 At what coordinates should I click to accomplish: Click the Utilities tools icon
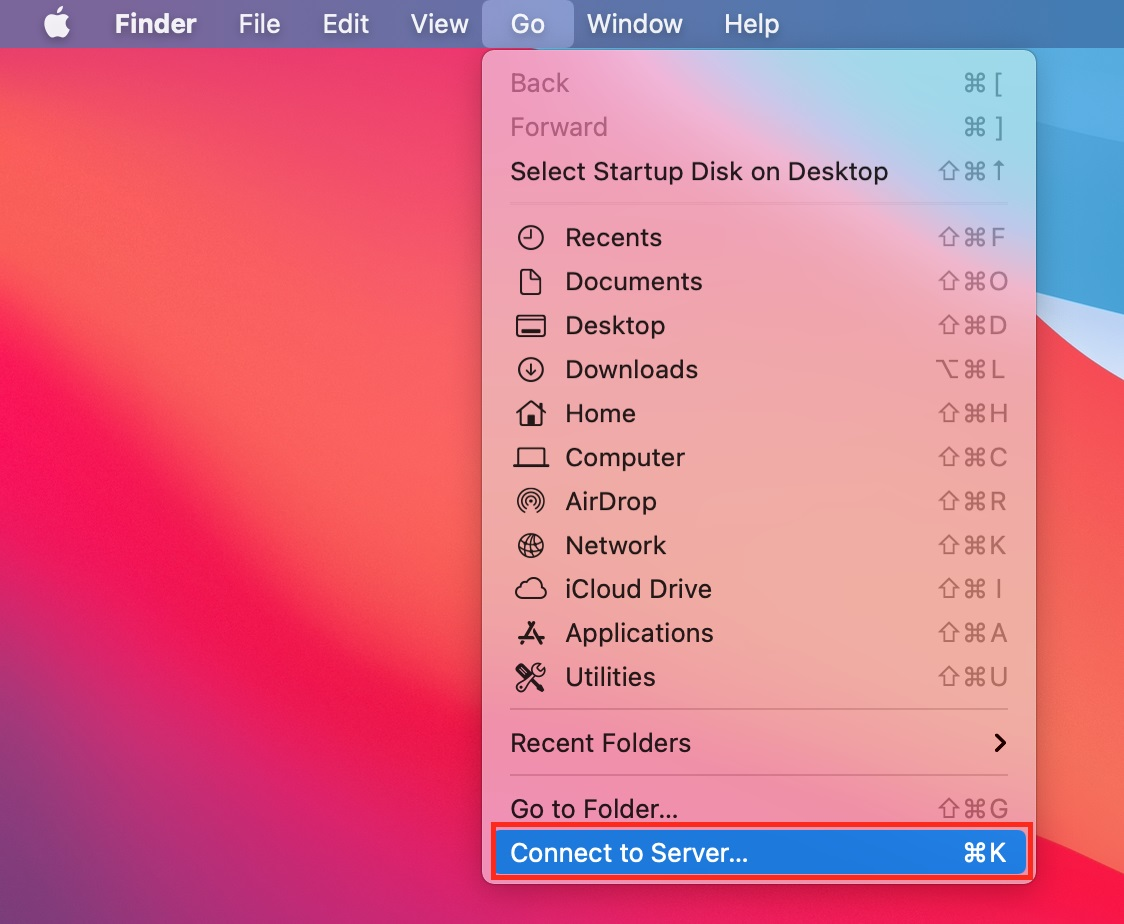[x=530, y=678]
